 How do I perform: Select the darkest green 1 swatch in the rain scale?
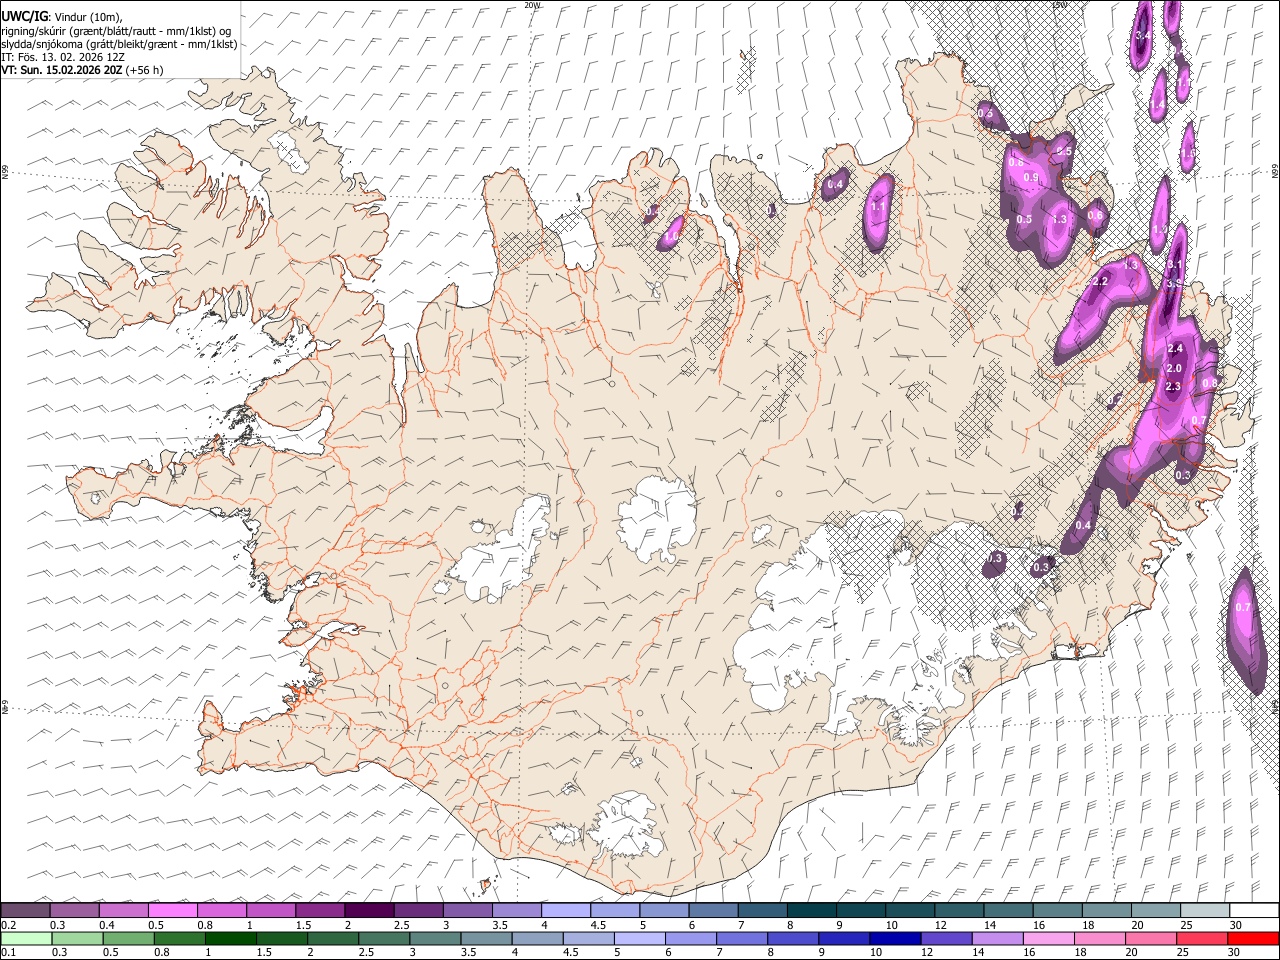(x=231, y=939)
